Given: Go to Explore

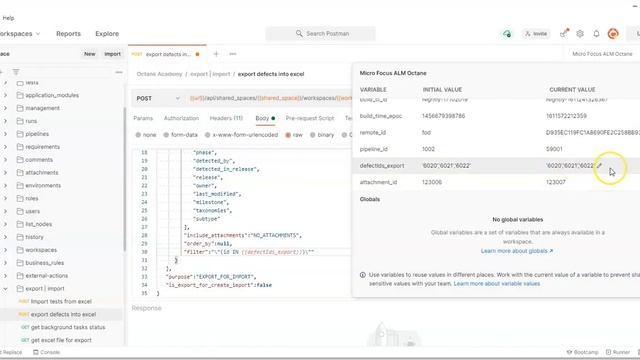Looking at the screenshot, I should [107, 33].
